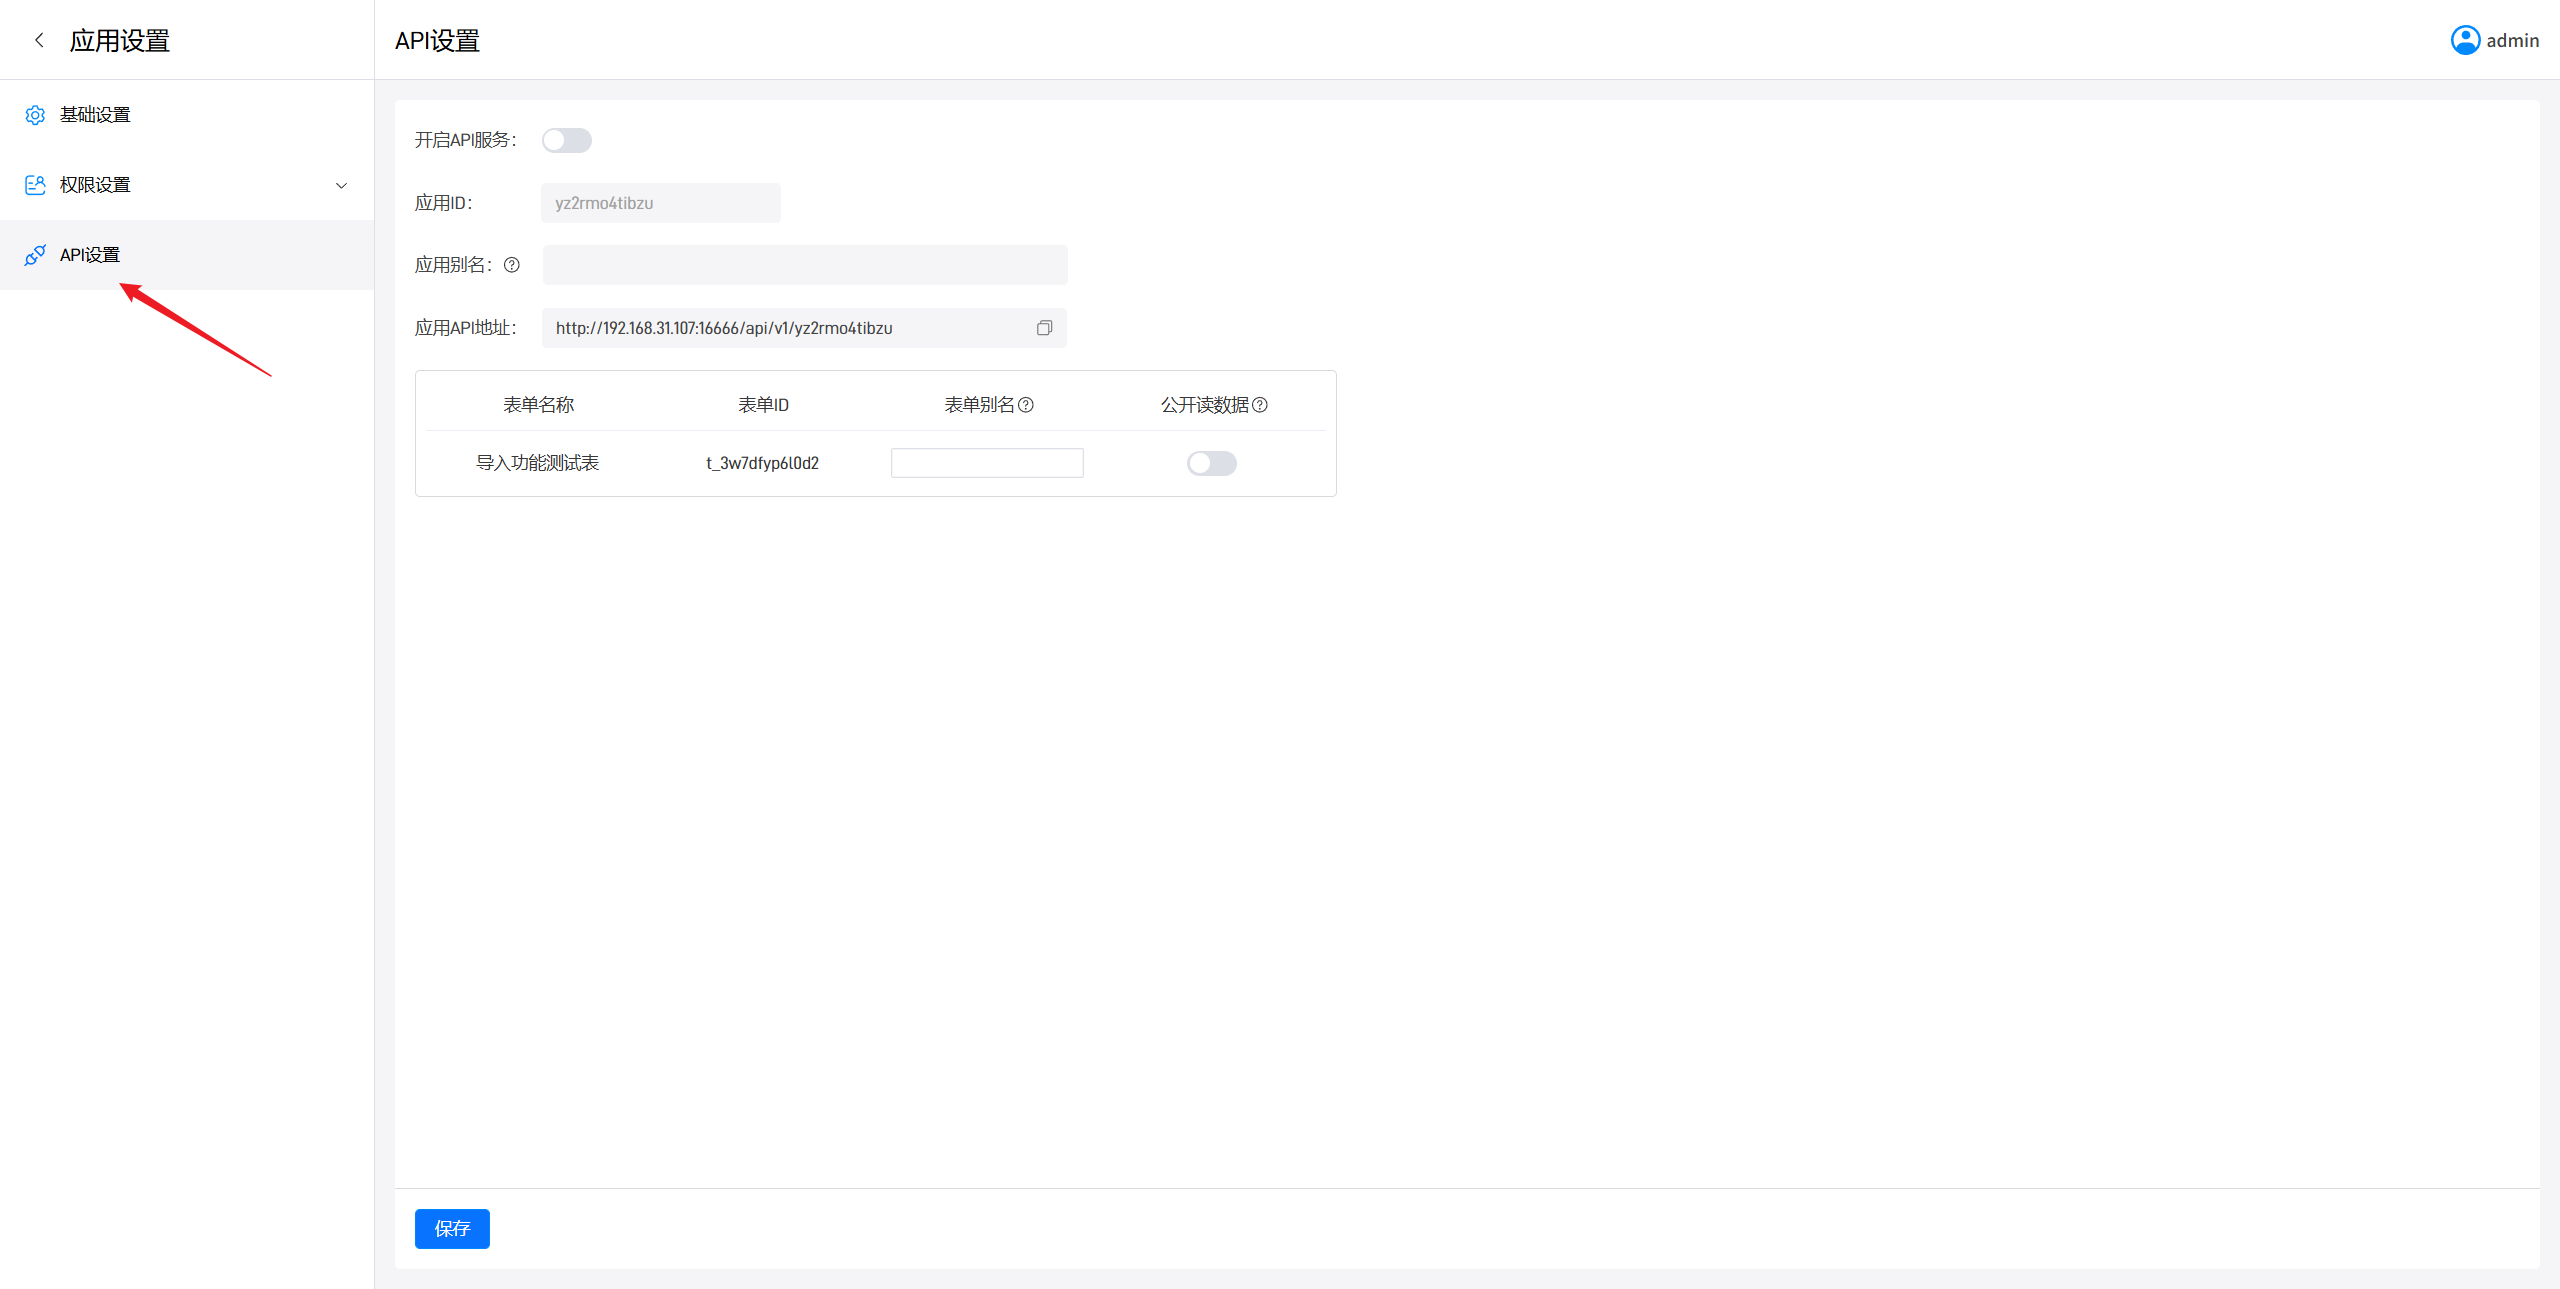Image resolution: width=2560 pixels, height=1289 pixels.
Task: Click the 应用API地址 URL field
Action: (x=780, y=328)
